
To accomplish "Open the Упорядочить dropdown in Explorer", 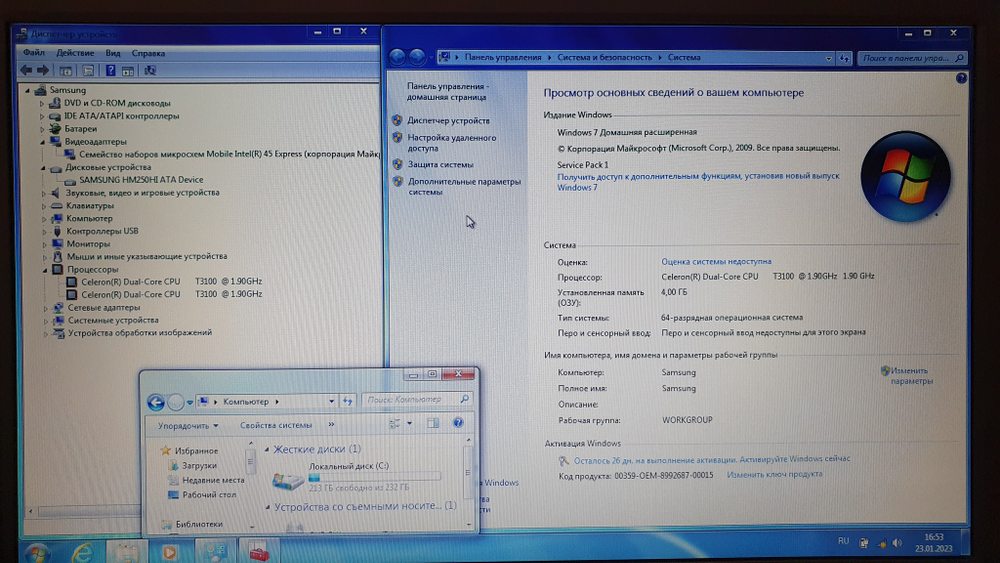I will tap(188, 425).
